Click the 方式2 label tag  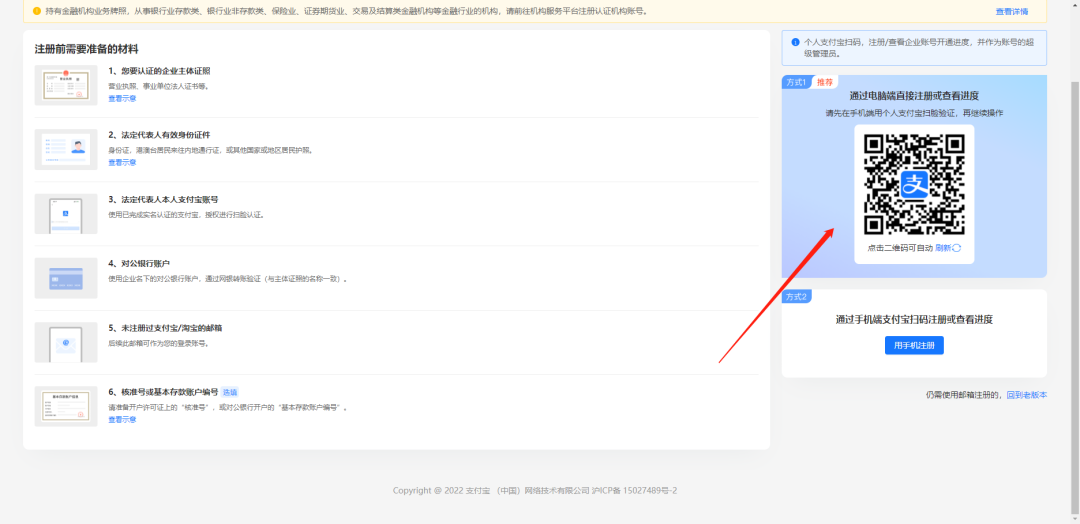click(797, 297)
